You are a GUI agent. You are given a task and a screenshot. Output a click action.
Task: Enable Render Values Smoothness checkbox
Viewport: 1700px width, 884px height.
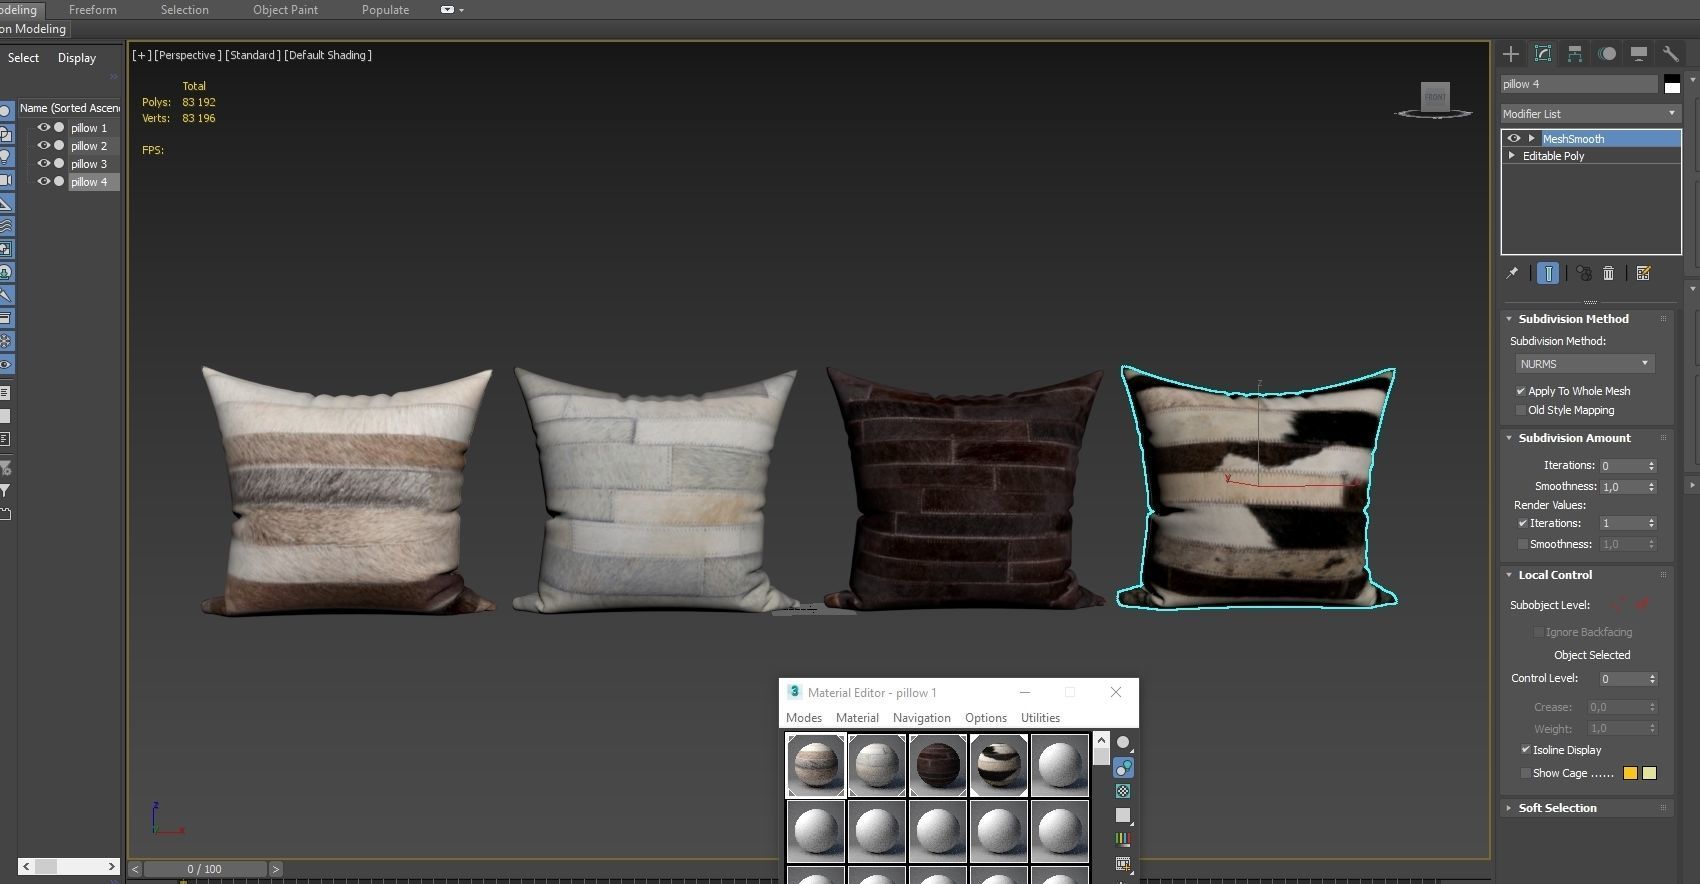click(1523, 544)
